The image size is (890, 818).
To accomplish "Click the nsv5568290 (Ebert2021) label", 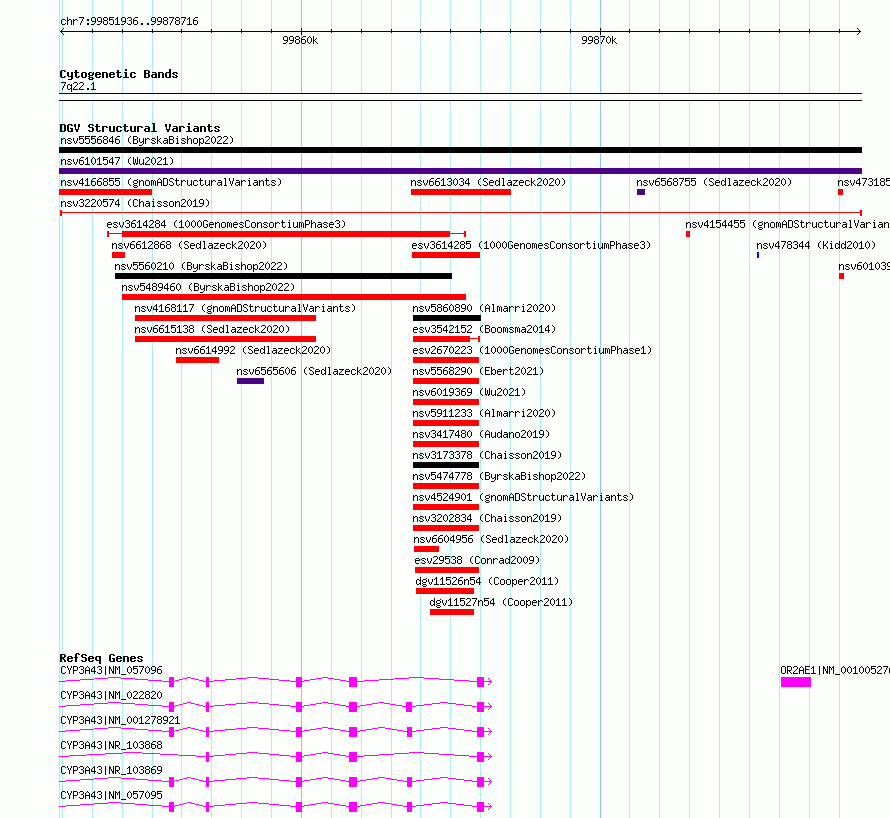I will tap(478, 371).
